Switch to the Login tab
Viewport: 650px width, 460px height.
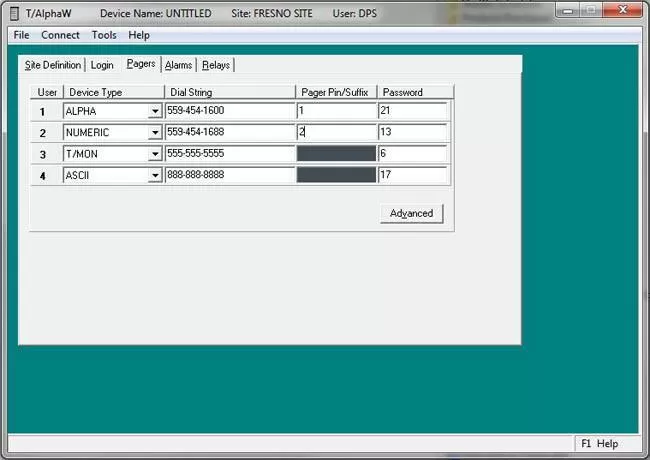pyautogui.click(x=102, y=65)
